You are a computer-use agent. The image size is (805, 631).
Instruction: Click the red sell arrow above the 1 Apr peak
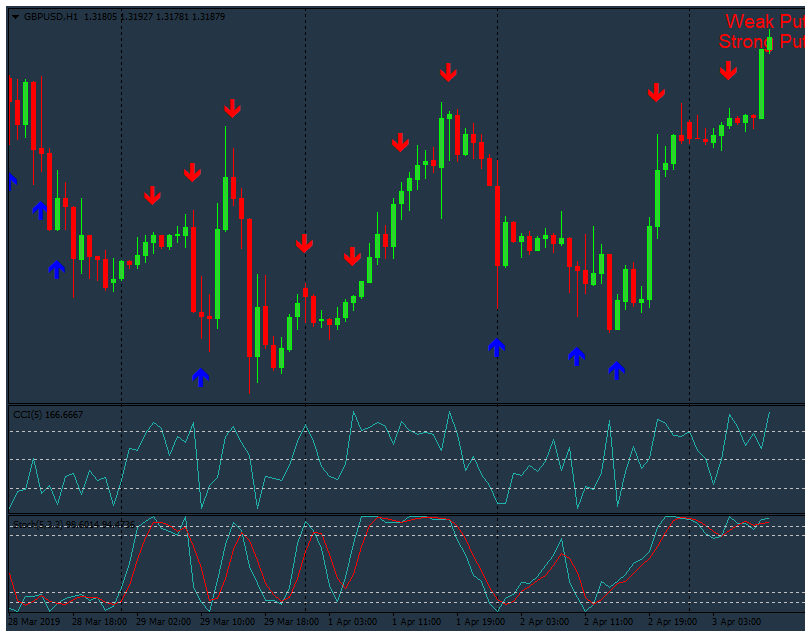pos(448,72)
